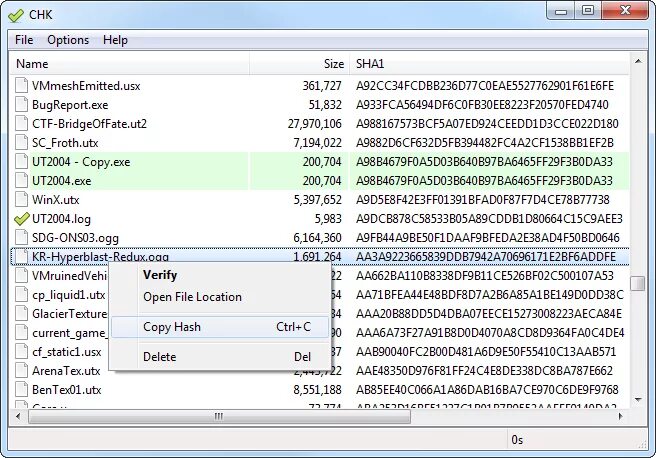Sort by the Size column header
The height and width of the screenshot is (458, 656).
tap(300, 64)
